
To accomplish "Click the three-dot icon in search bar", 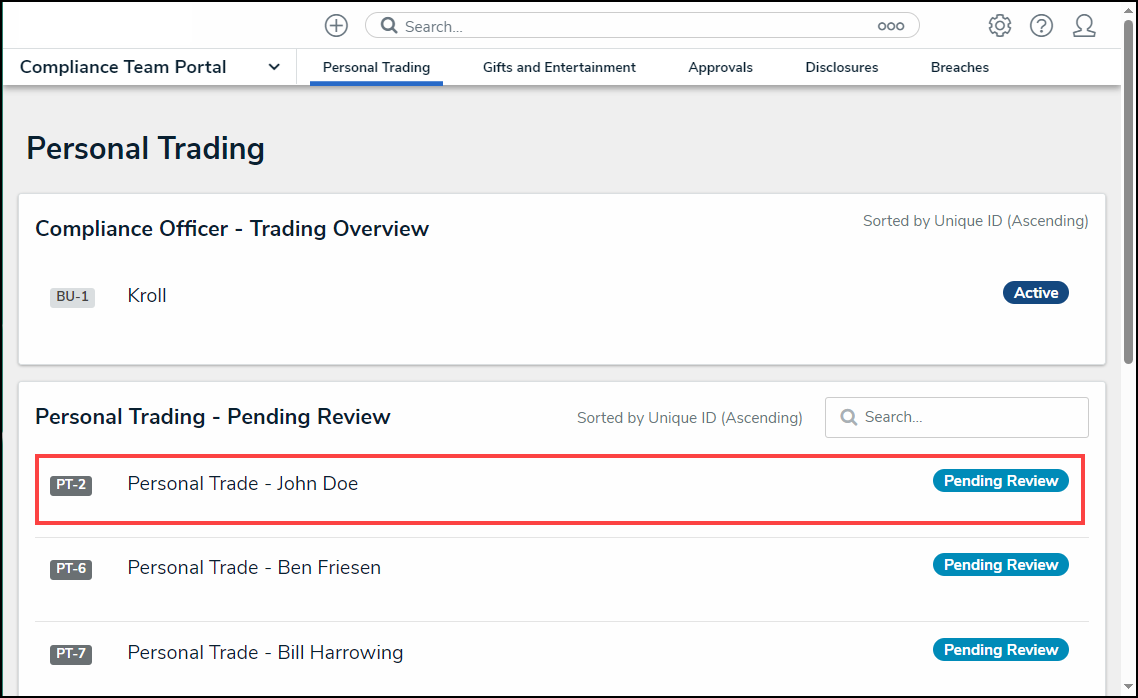I will click(891, 27).
